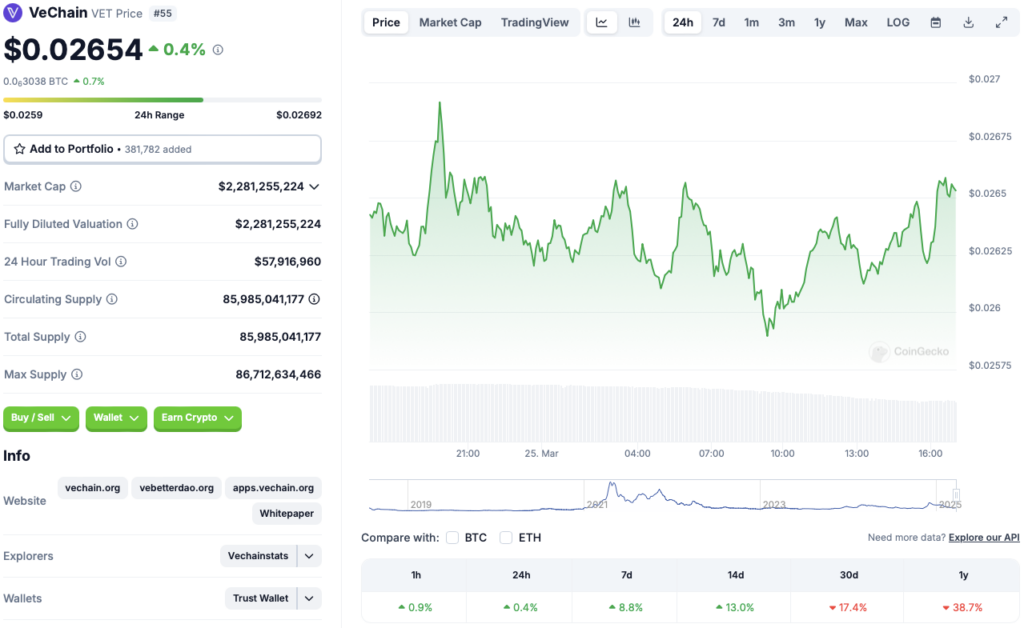Click info icon beside 24 Hour Trading Vol

pyautogui.click(x=121, y=262)
